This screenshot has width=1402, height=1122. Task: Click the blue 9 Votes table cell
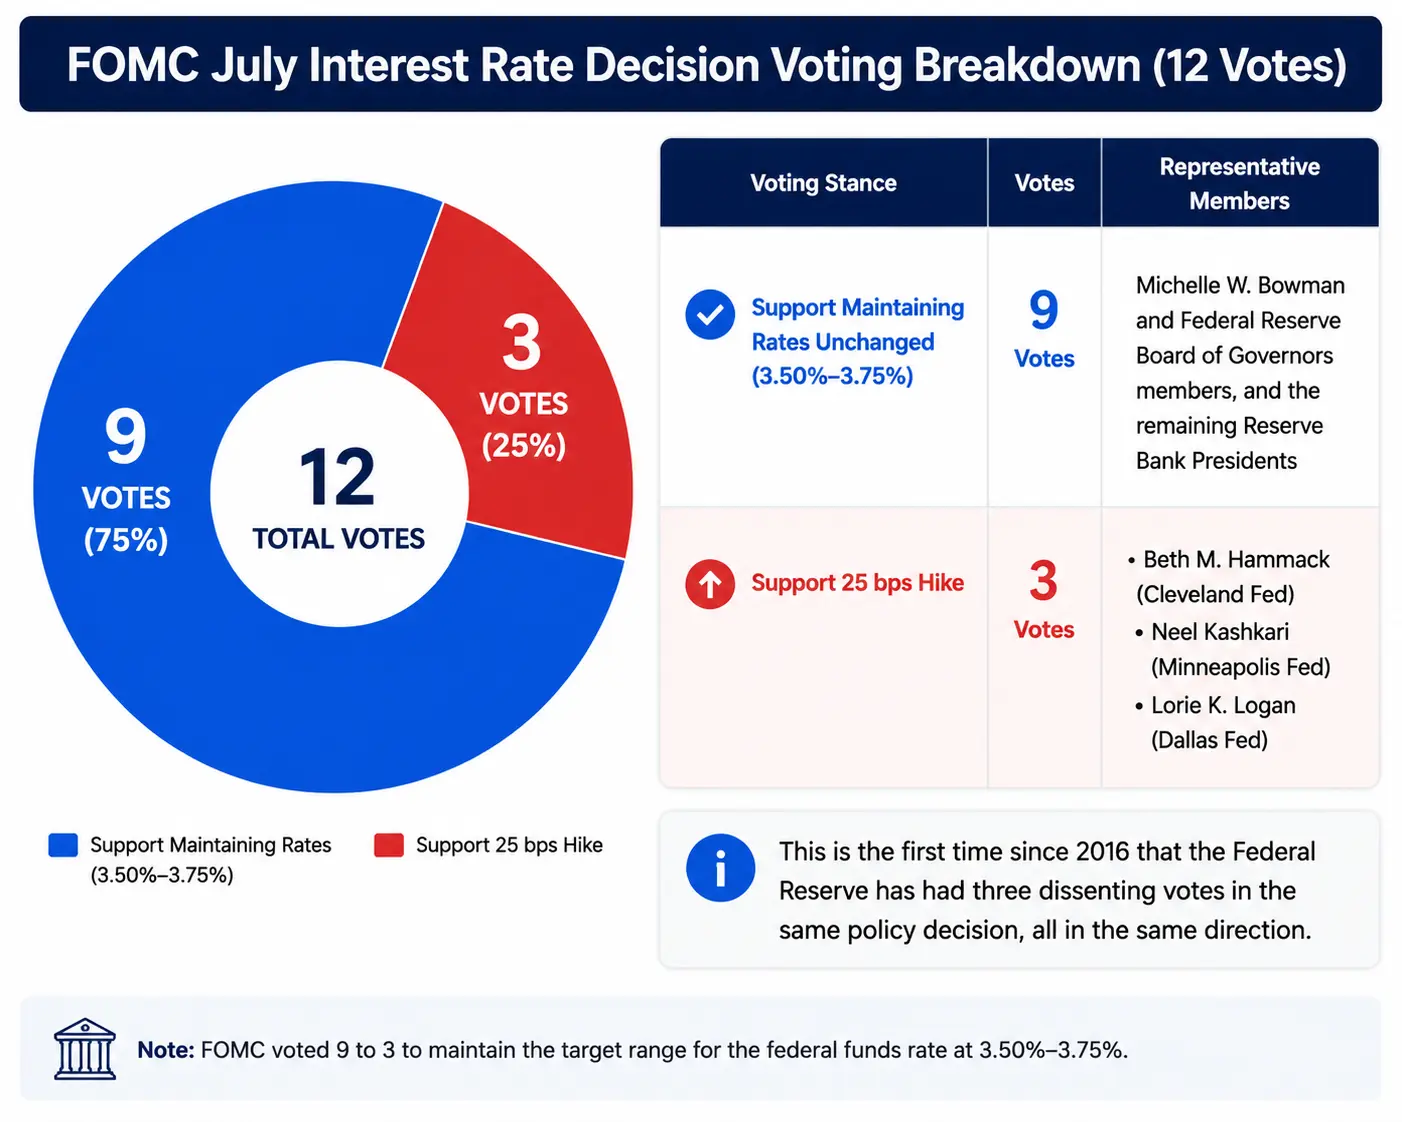(x=1044, y=329)
